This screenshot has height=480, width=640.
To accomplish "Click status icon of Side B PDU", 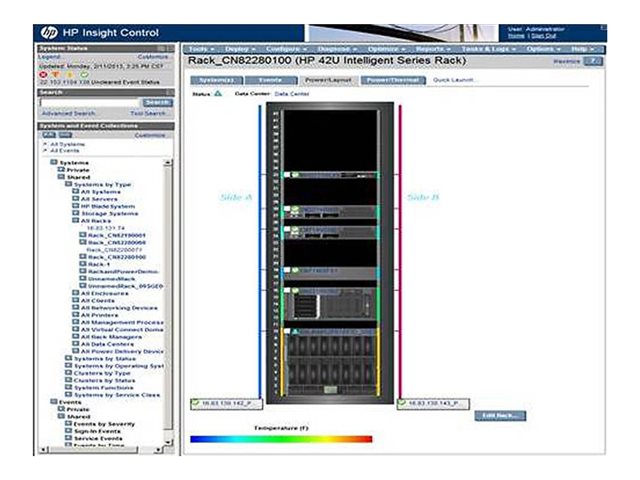I will [402, 403].
